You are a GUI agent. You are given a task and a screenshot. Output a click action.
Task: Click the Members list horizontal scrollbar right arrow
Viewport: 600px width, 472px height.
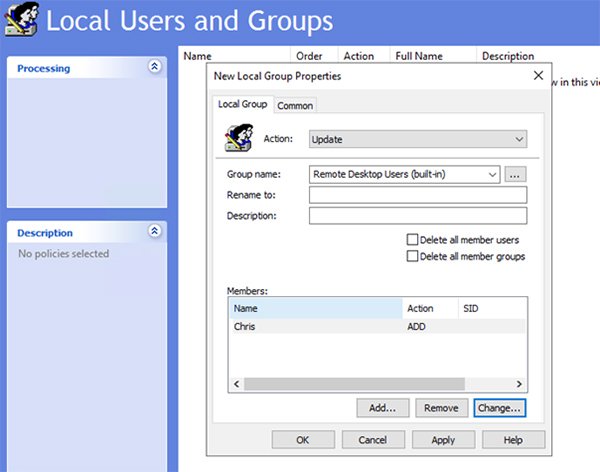(x=519, y=384)
